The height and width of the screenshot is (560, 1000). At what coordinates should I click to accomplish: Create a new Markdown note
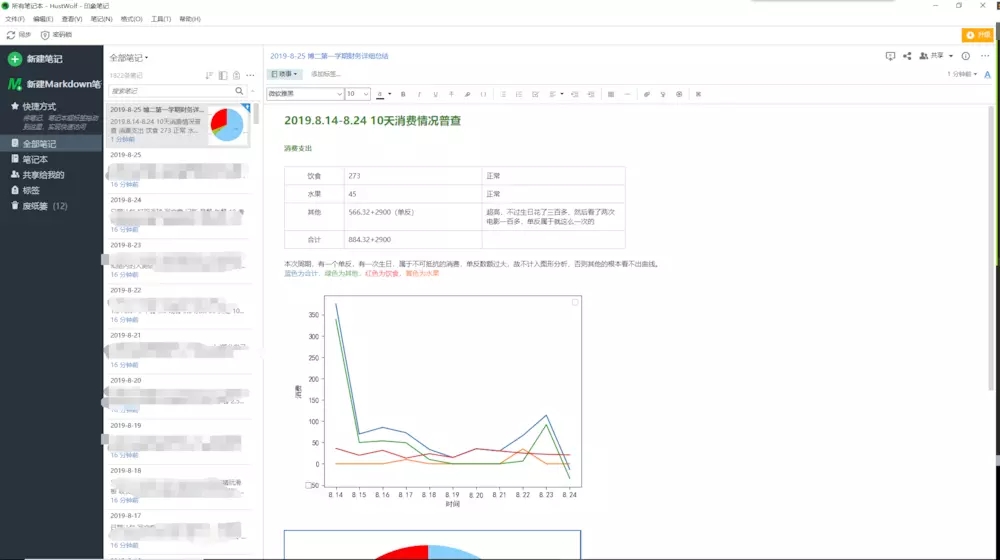pyautogui.click(x=54, y=84)
